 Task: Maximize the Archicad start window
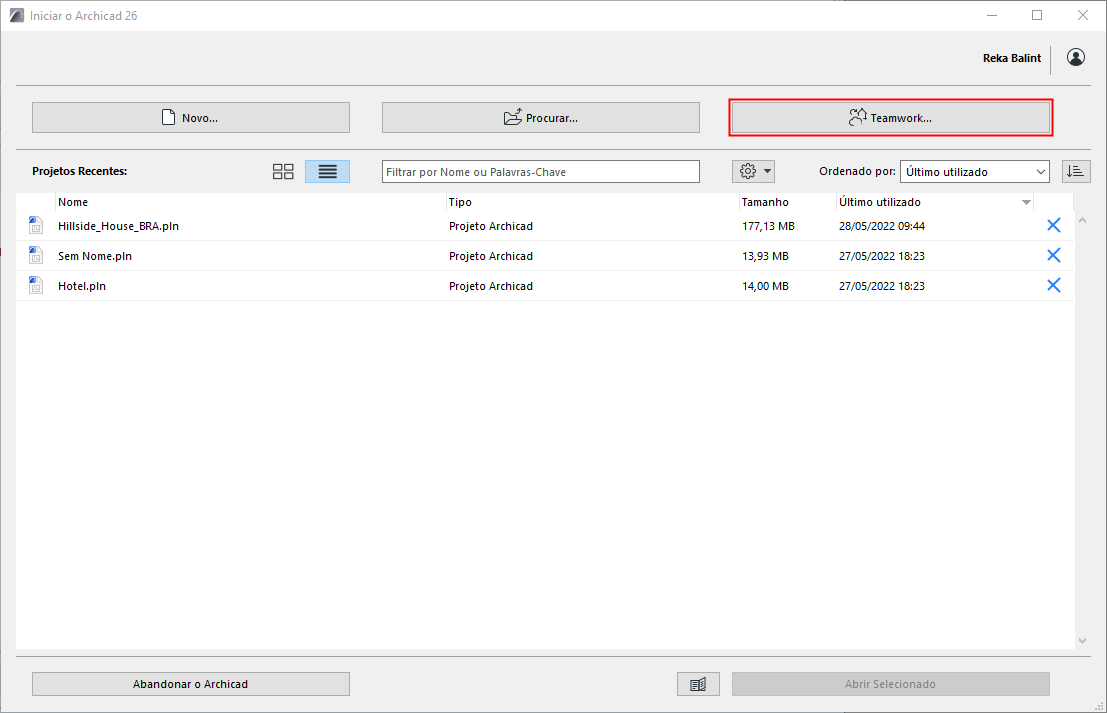[x=1036, y=15]
